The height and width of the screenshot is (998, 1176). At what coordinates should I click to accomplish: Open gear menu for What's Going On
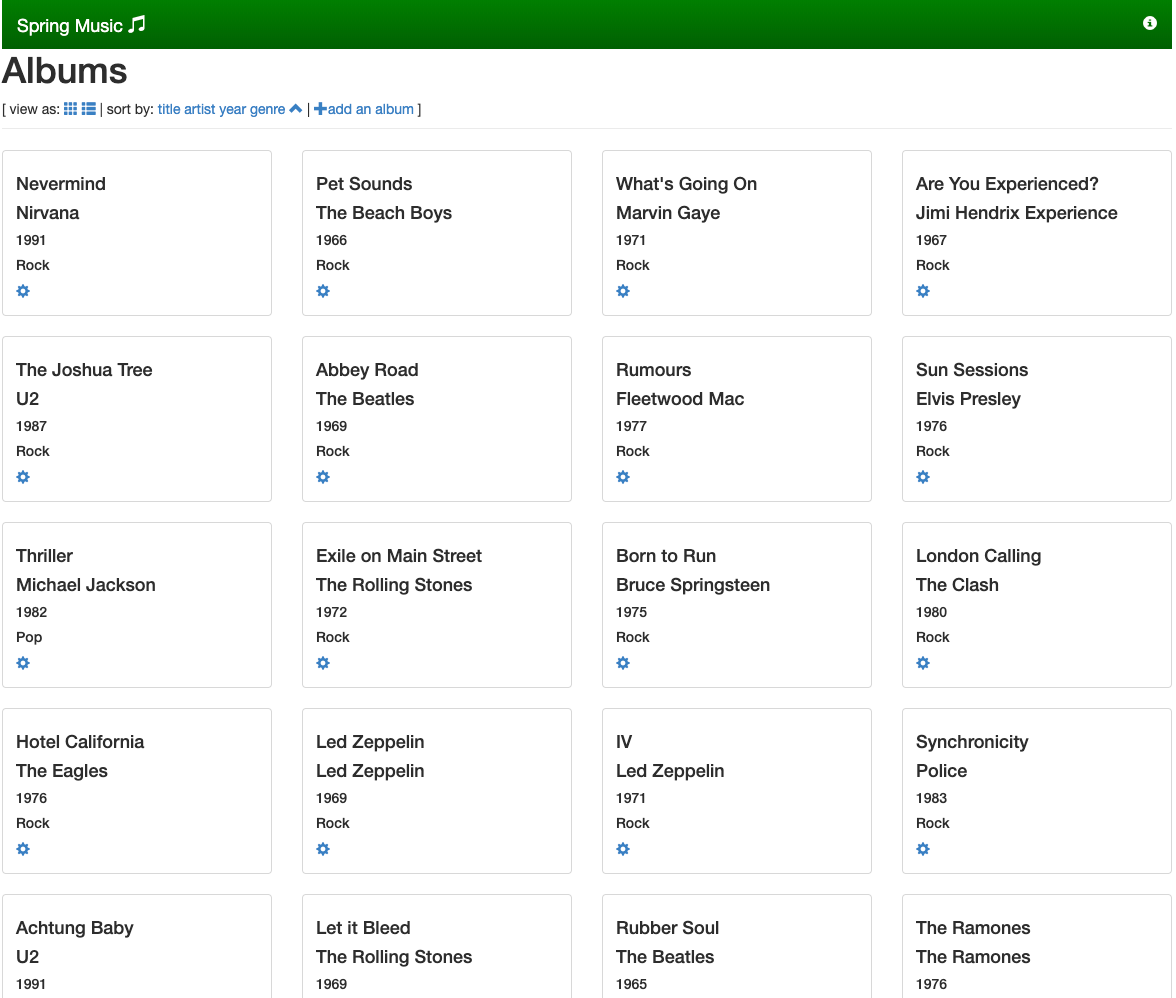(623, 291)
